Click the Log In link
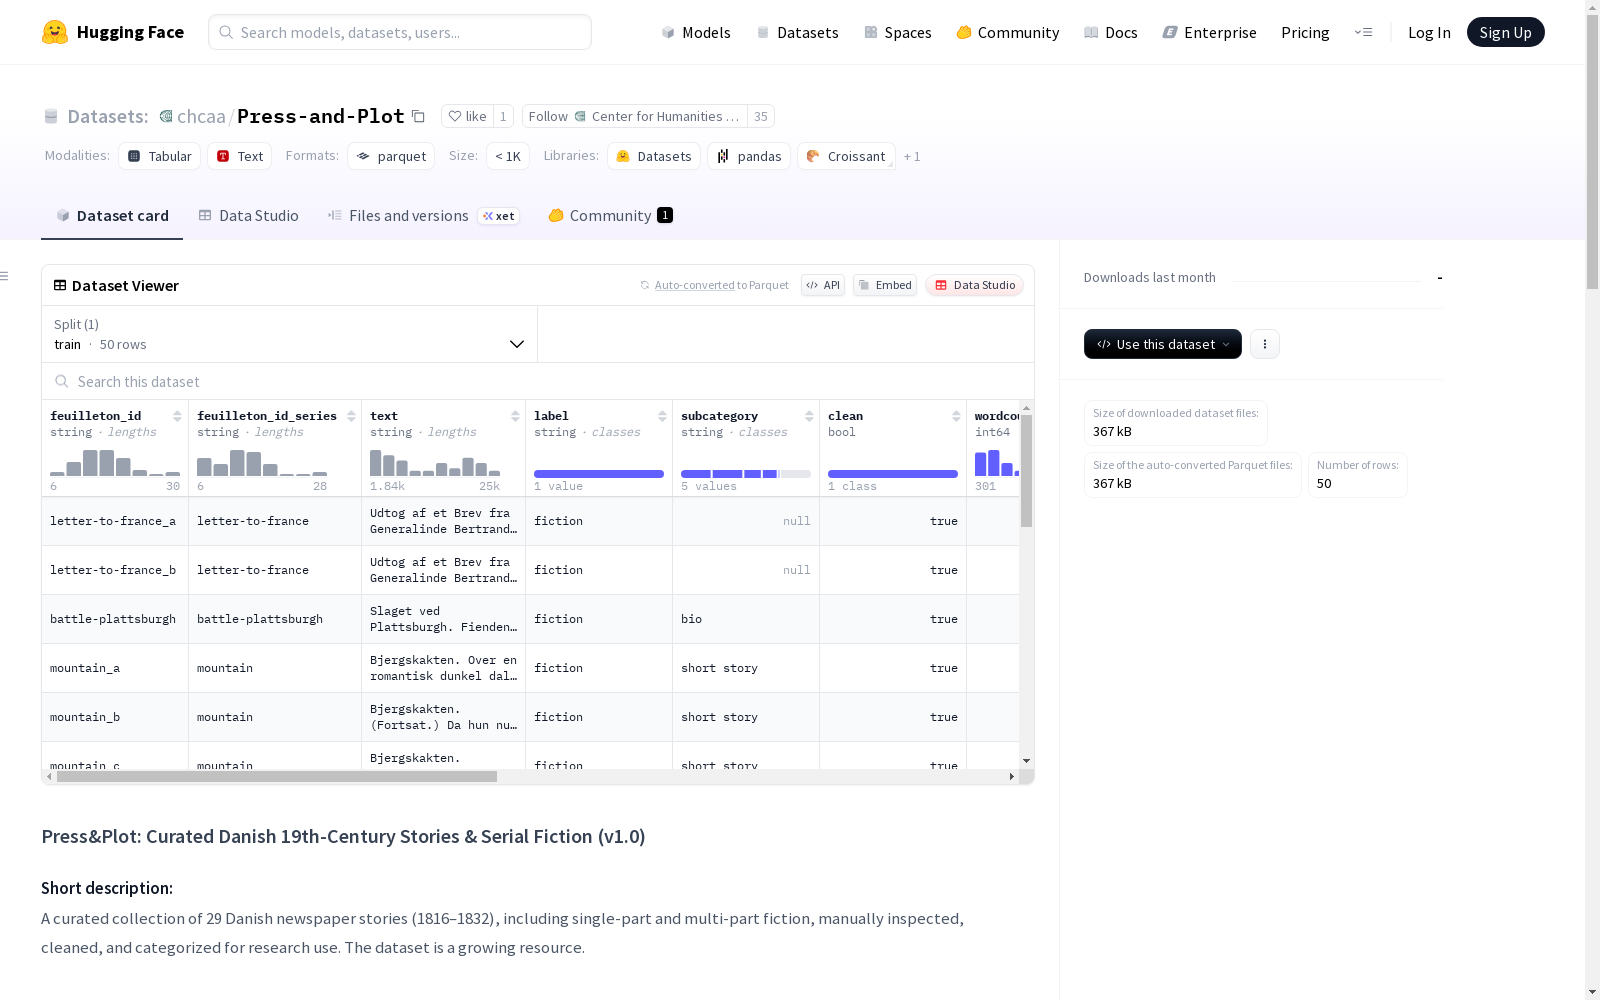 point(1429,32)
